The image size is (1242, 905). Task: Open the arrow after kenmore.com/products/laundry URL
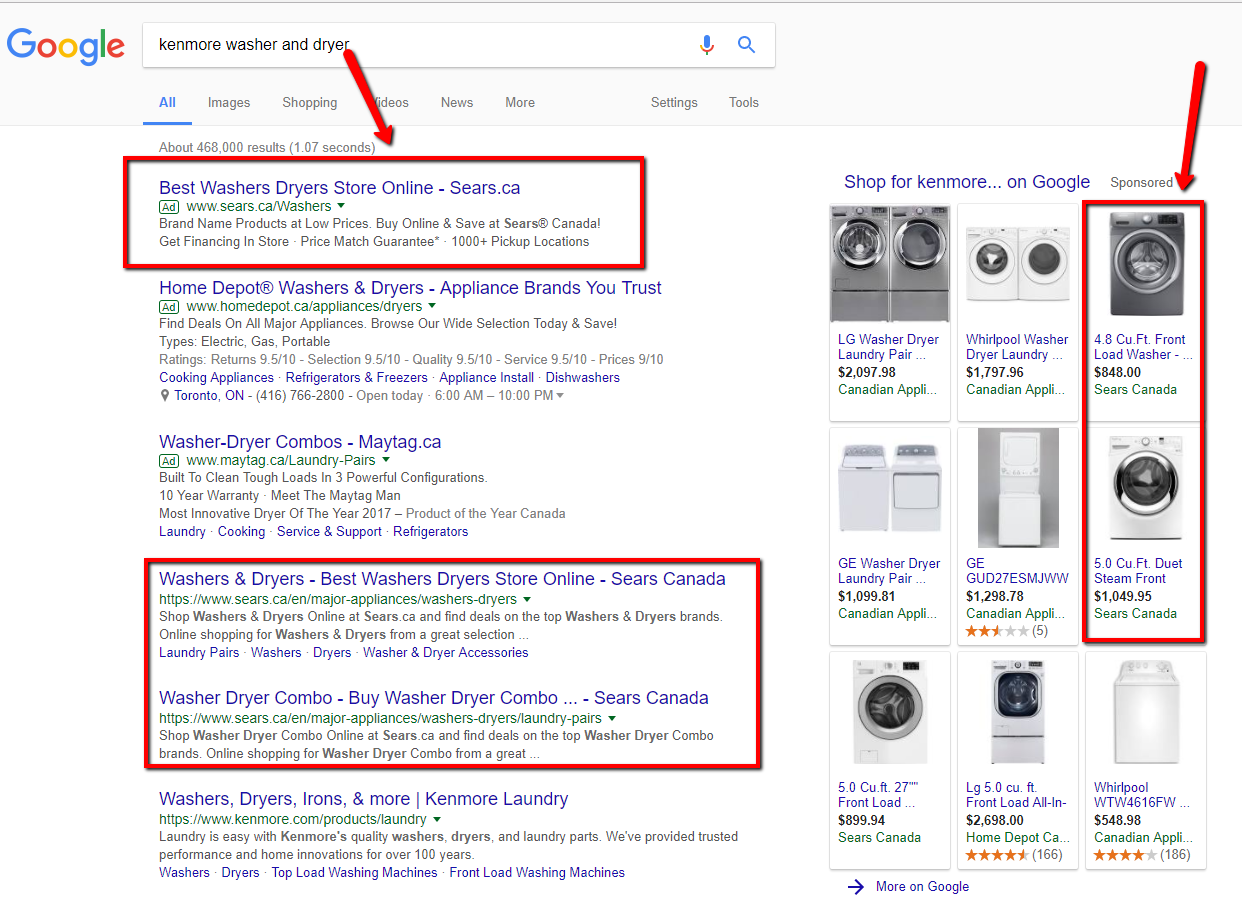pos(437,820)
